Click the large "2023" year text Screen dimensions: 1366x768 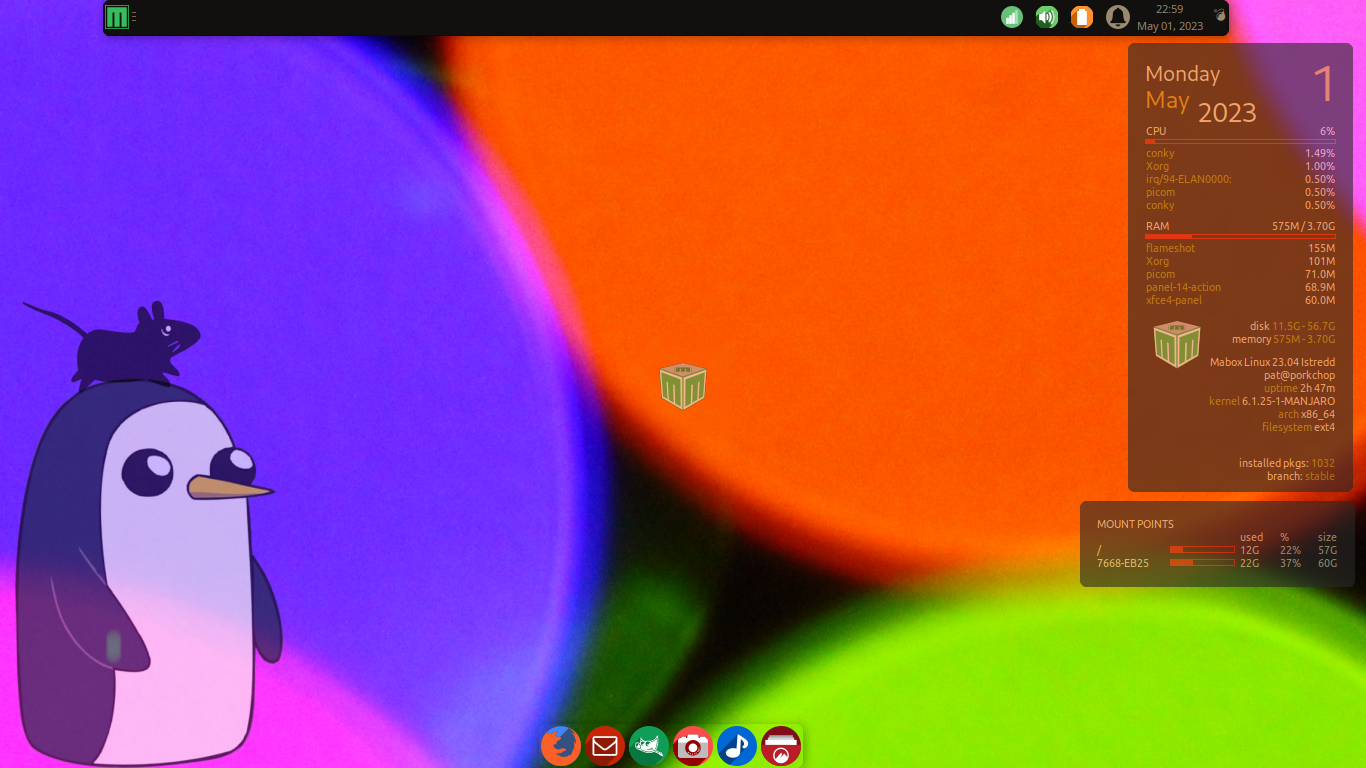1227,113
